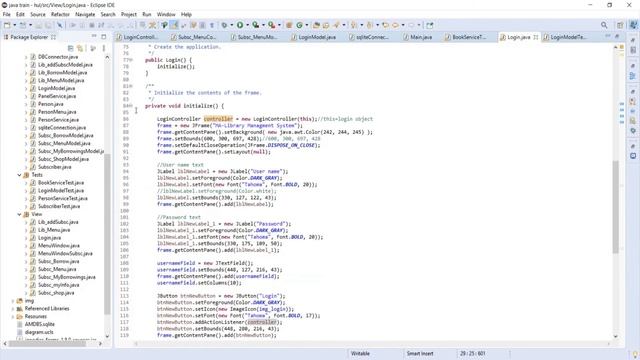Click the Save toolbar icon
640x360 pixels.
pyautogui.click(x=38, y=25)
